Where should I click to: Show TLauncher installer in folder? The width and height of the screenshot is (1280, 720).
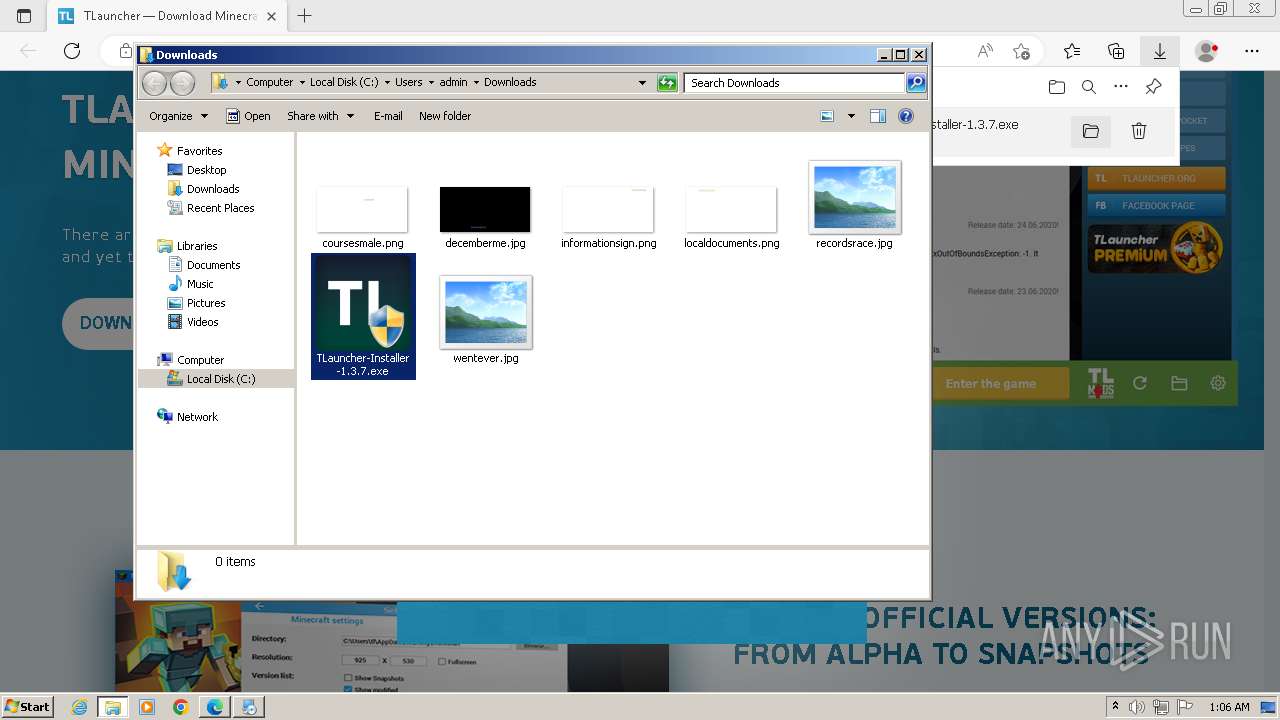click(1091, 131)
